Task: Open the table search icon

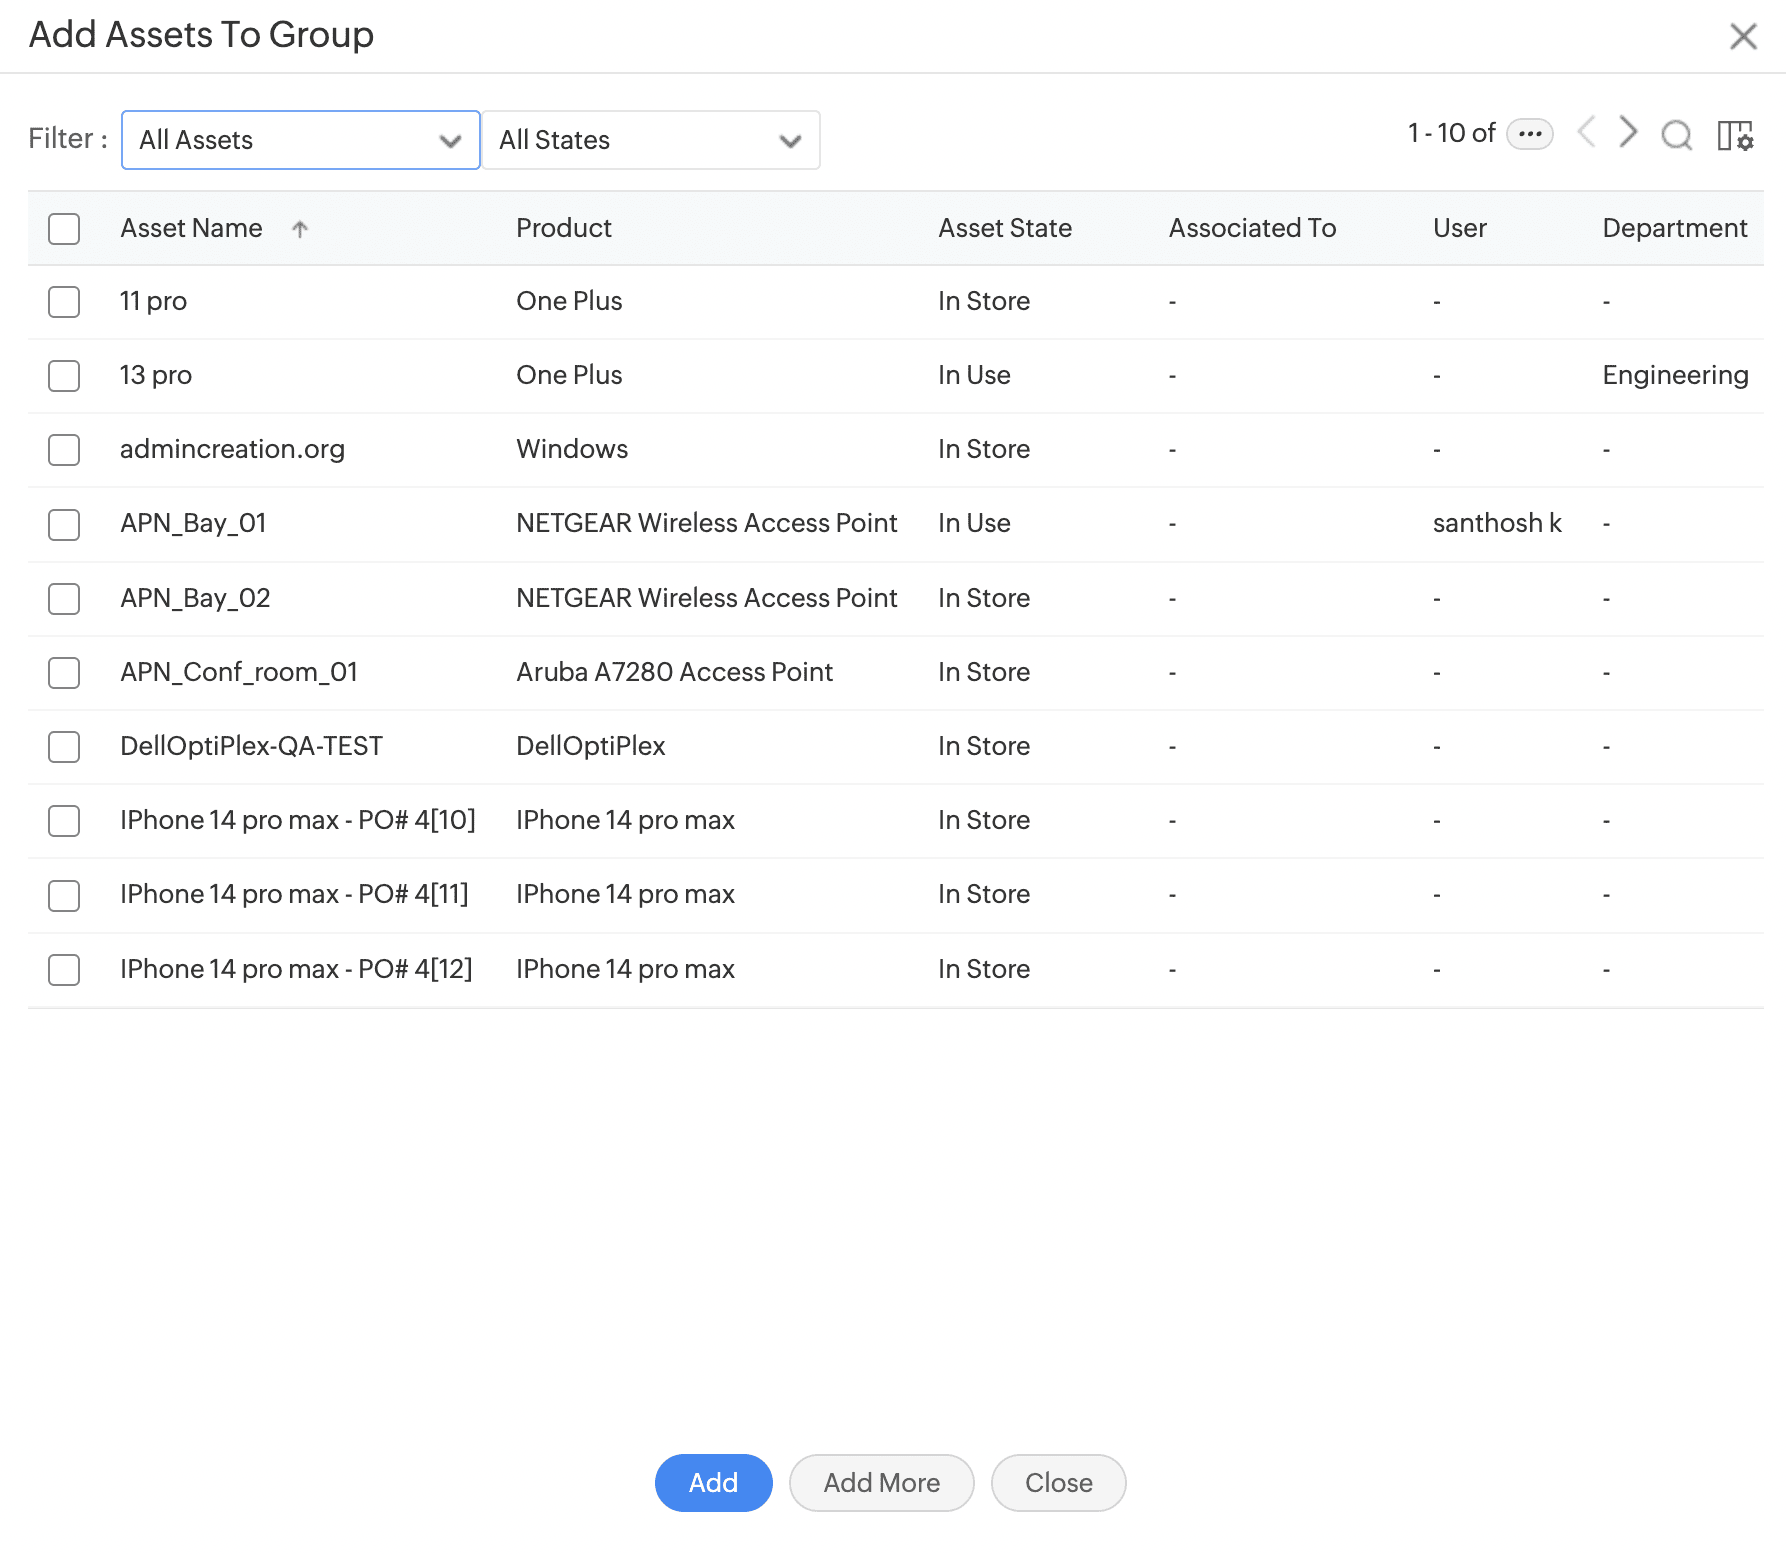Action: click(1676, 134)
